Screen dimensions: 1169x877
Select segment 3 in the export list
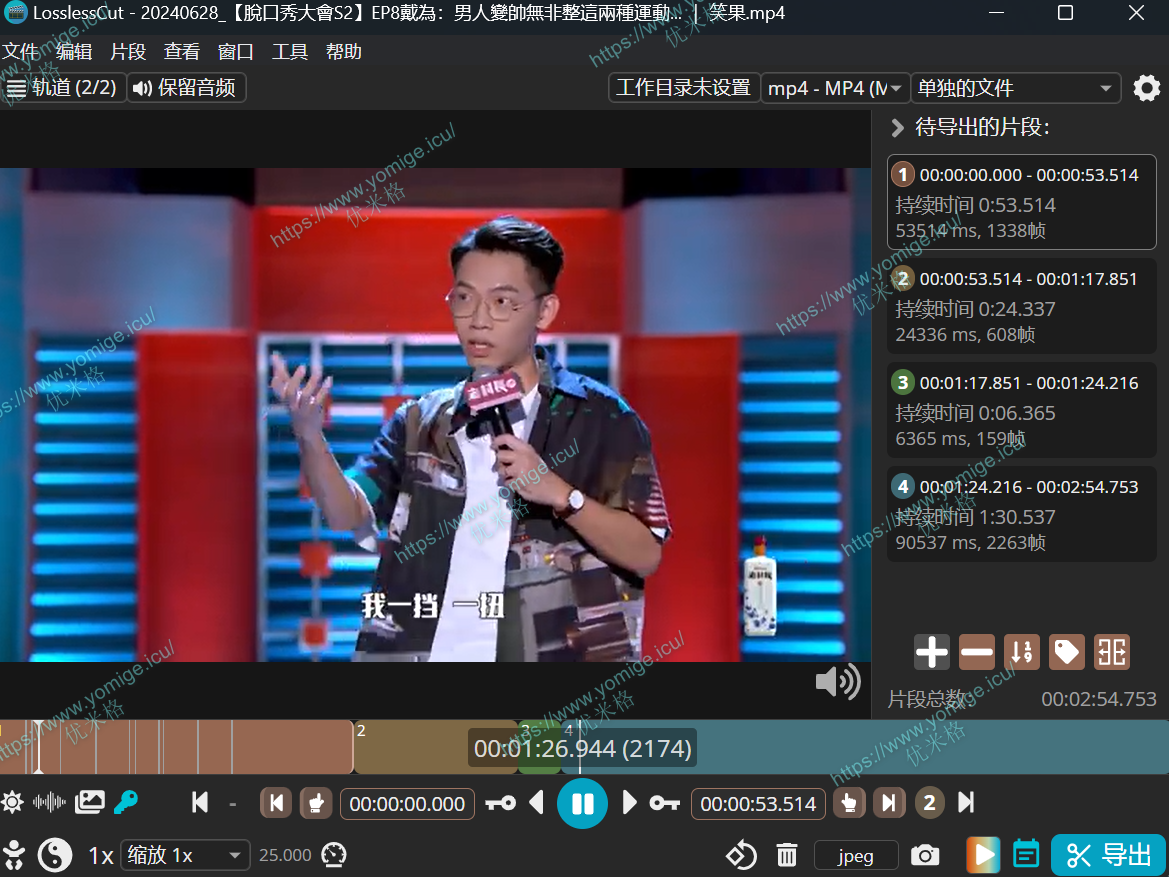[x=1021, y=410]
